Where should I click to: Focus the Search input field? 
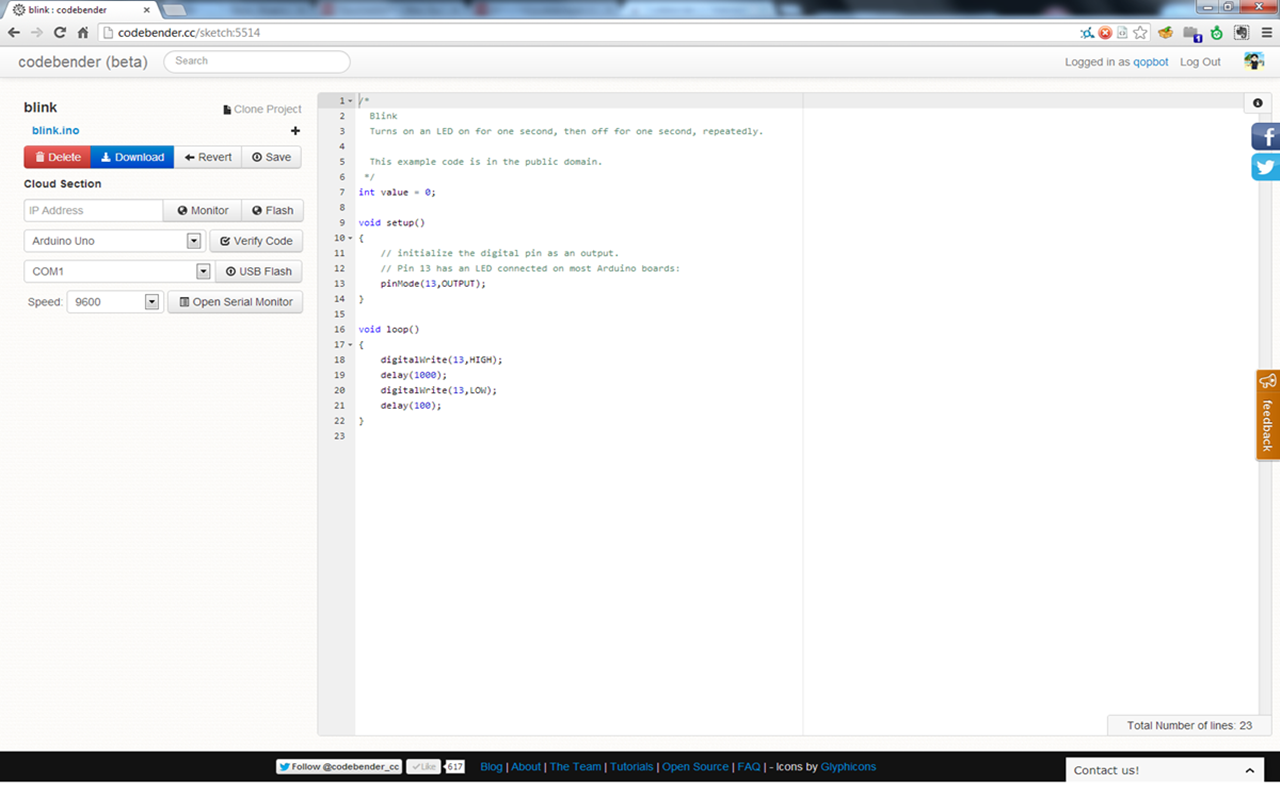[x=257, y=61]
